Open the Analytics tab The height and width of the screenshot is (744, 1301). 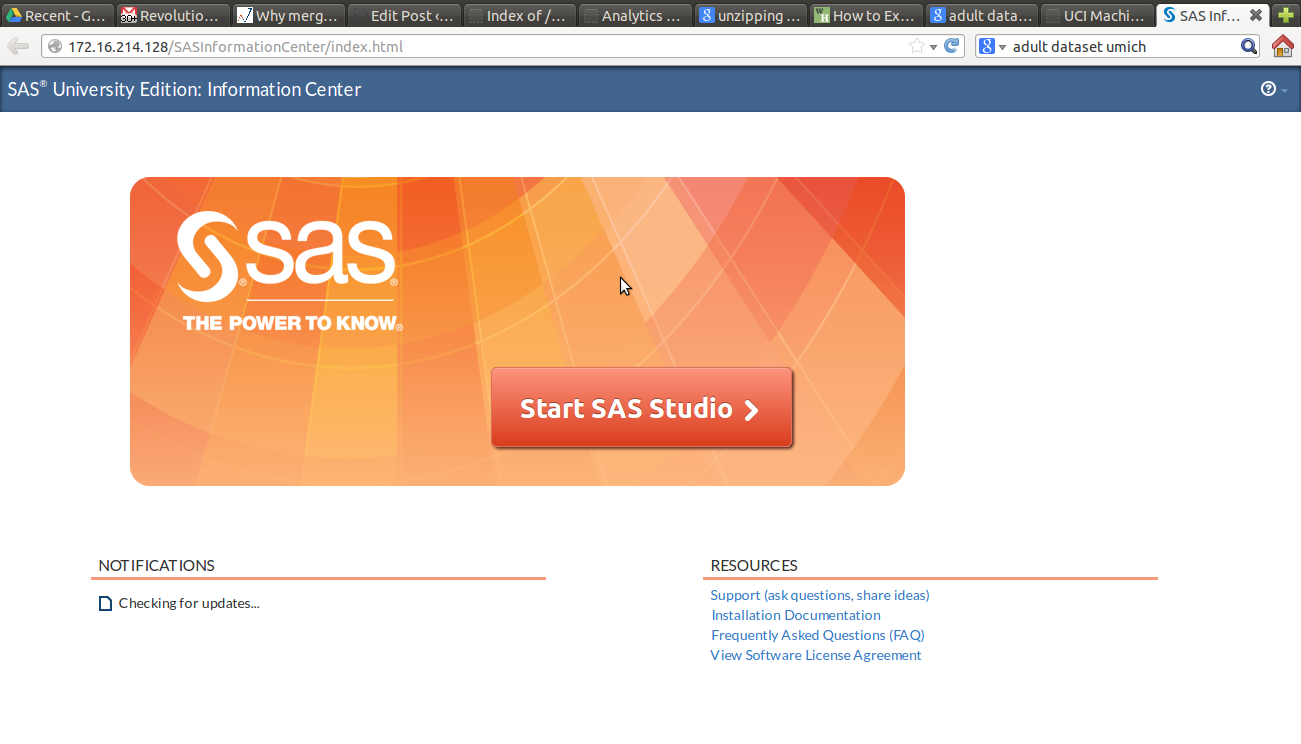[636, 15]
